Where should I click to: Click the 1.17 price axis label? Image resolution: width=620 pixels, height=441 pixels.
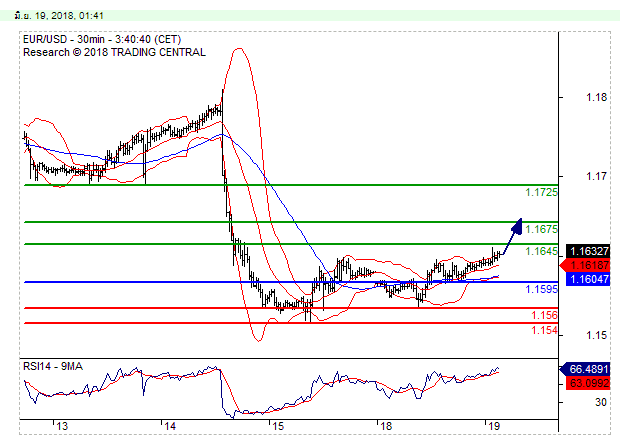click(x=596, y=176)
